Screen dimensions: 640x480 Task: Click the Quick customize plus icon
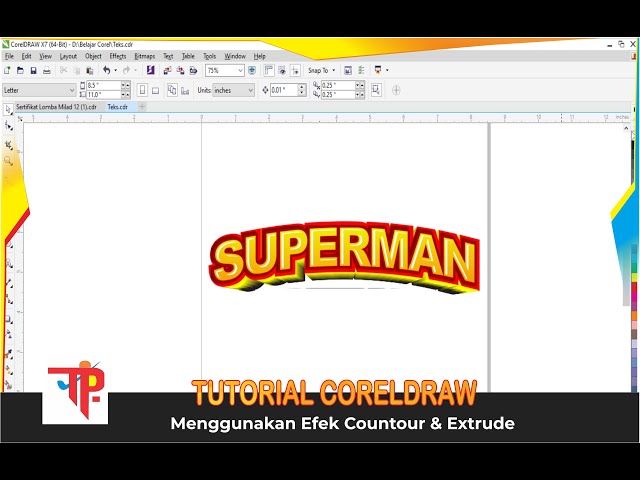tap(396, 90)
